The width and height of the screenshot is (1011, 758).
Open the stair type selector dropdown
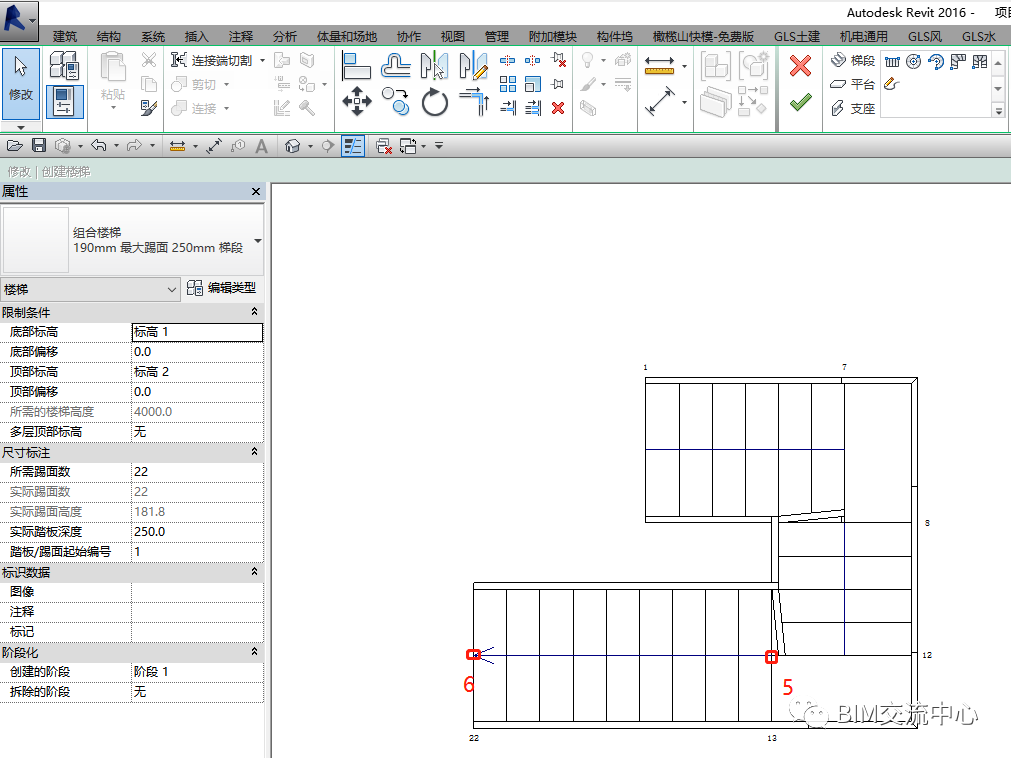tap(258, 240)
